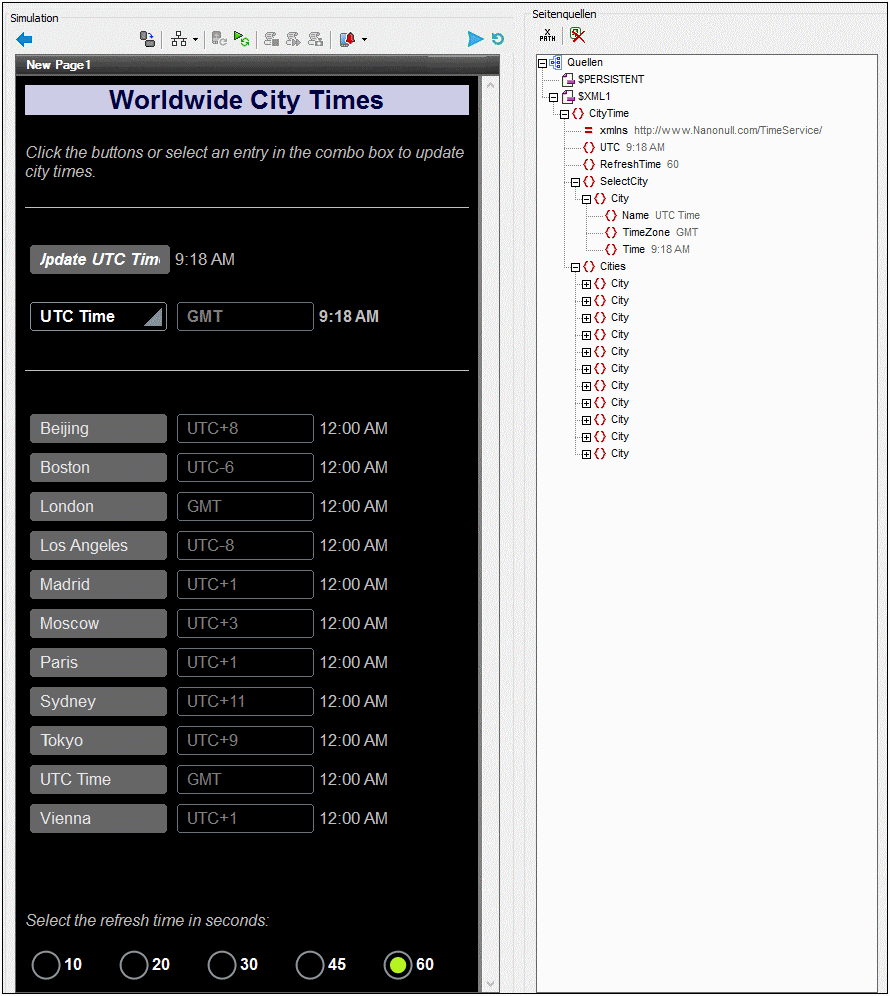Viewport: 890px width, 996px height.
Task: Click the green-arrow server run icon
Action: (241, 39)
